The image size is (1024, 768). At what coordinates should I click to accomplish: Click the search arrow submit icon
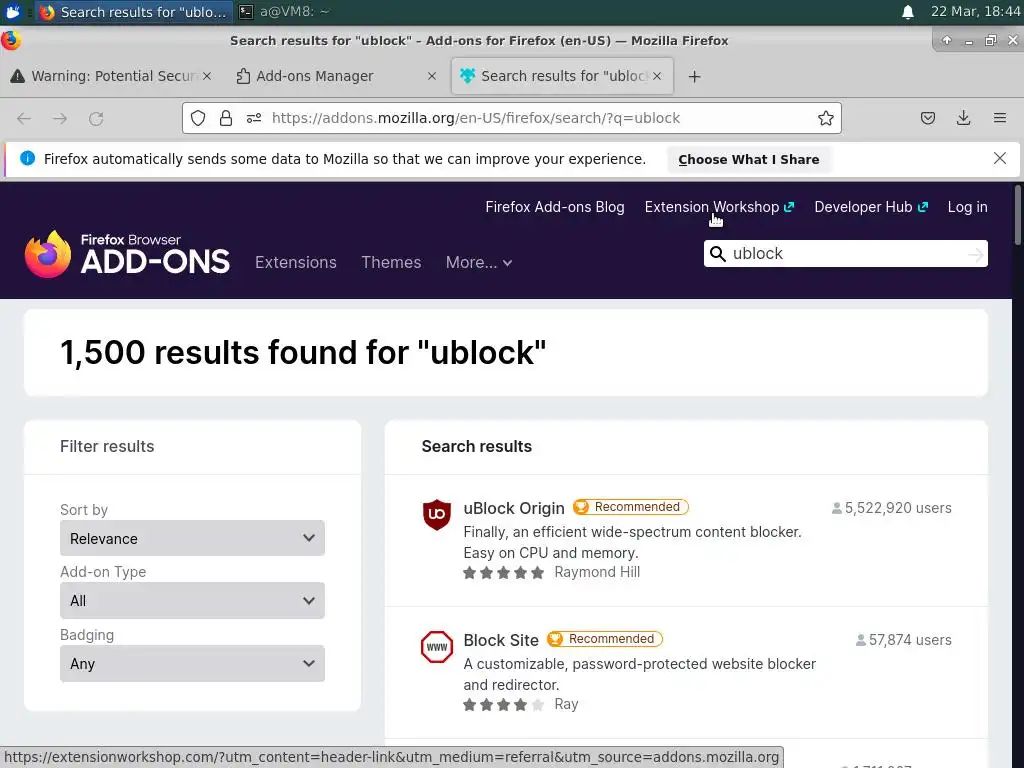tap(976, 254)
